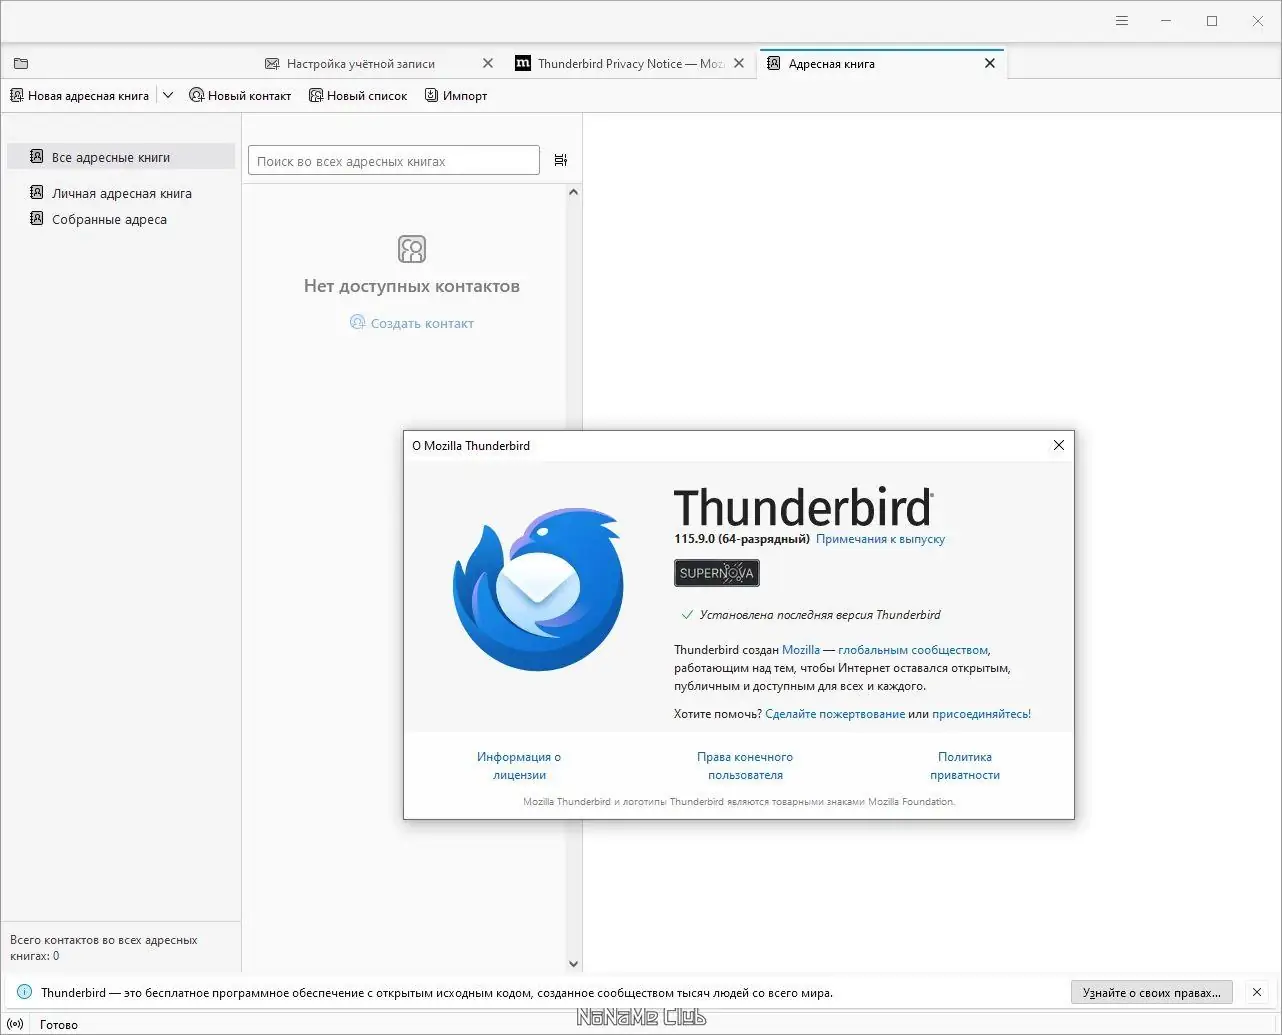Click the version text 115.9.0
Image resolution: width=1282 pixels, height=1035 pixels.
tap(694, 539)
